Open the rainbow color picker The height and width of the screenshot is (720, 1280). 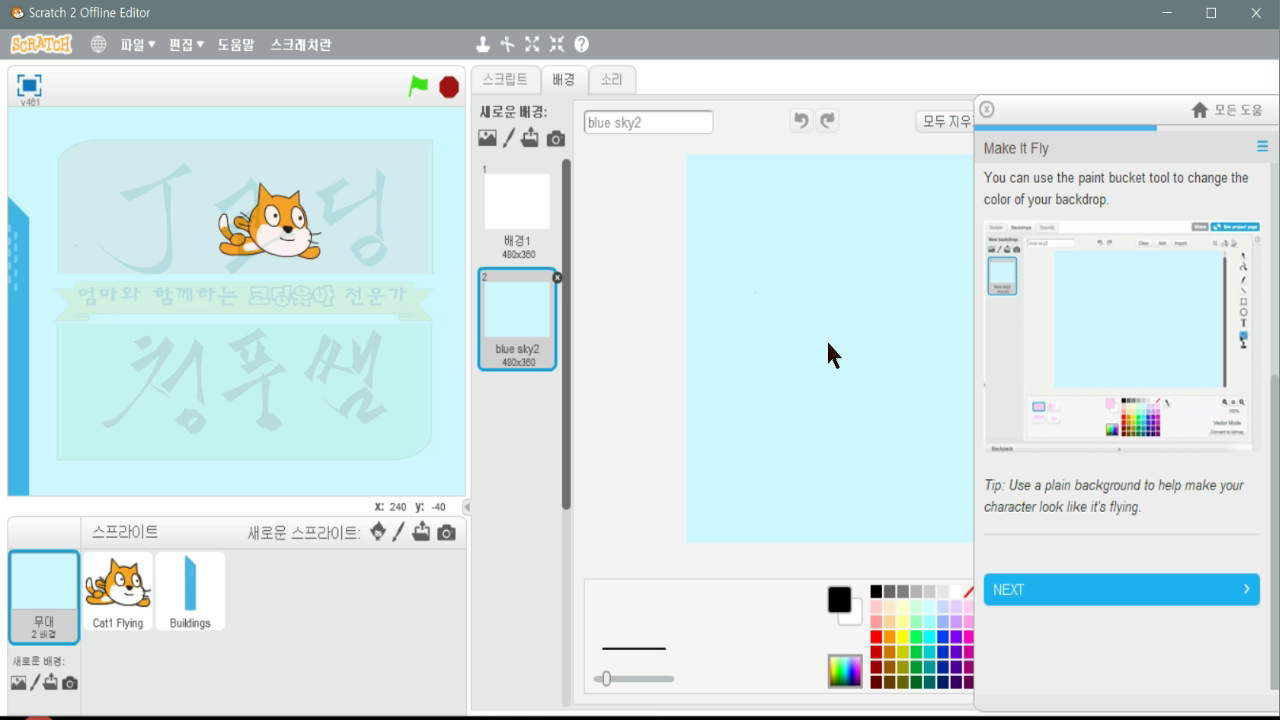pos(845,671)
